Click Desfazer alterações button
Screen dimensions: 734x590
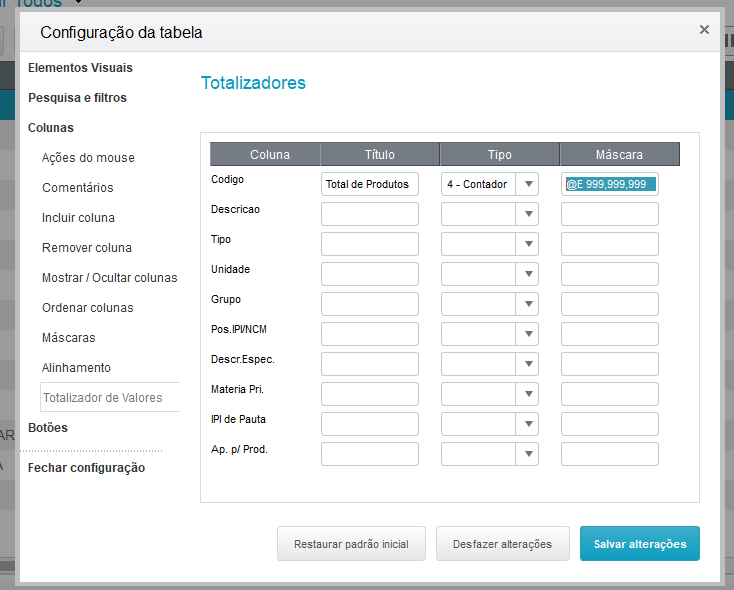pos(503,544)
